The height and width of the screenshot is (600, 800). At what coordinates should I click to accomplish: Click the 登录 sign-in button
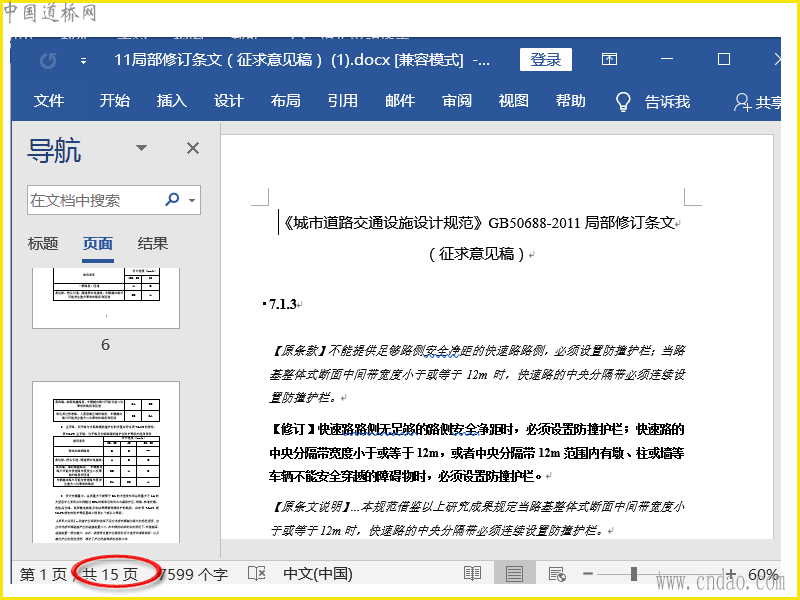click(x=545, y=60)
